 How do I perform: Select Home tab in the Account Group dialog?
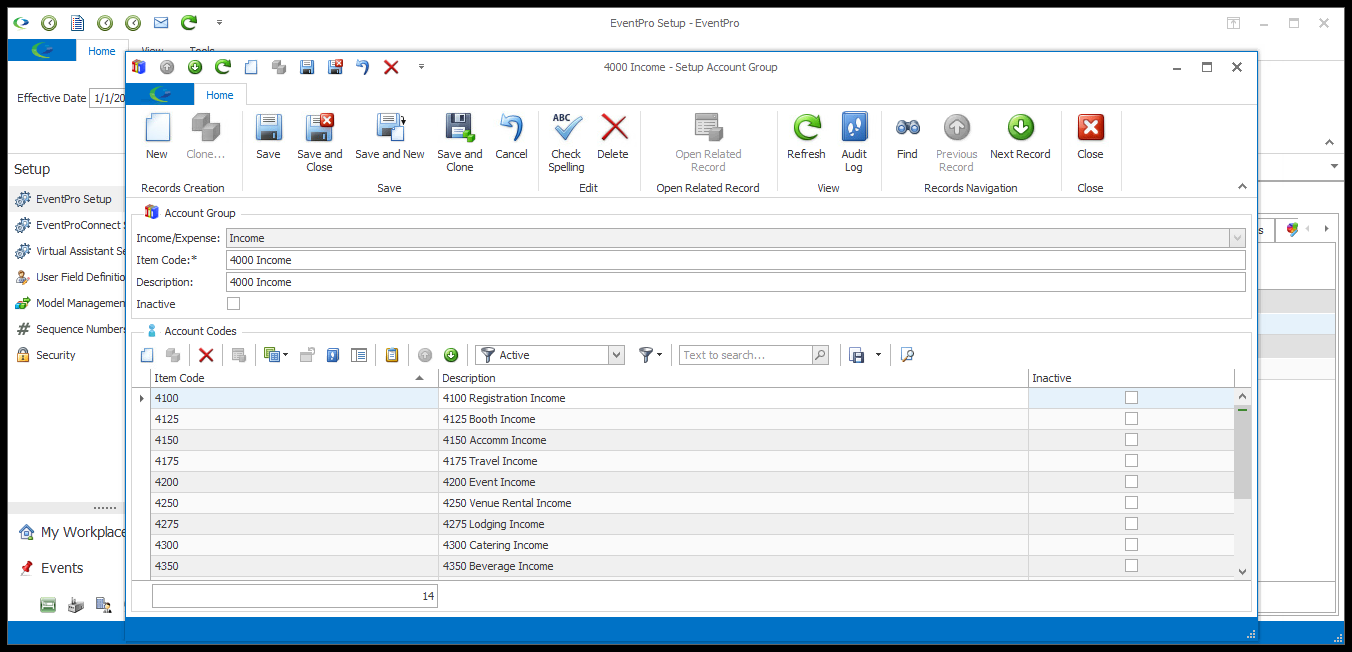click(220, 95)
